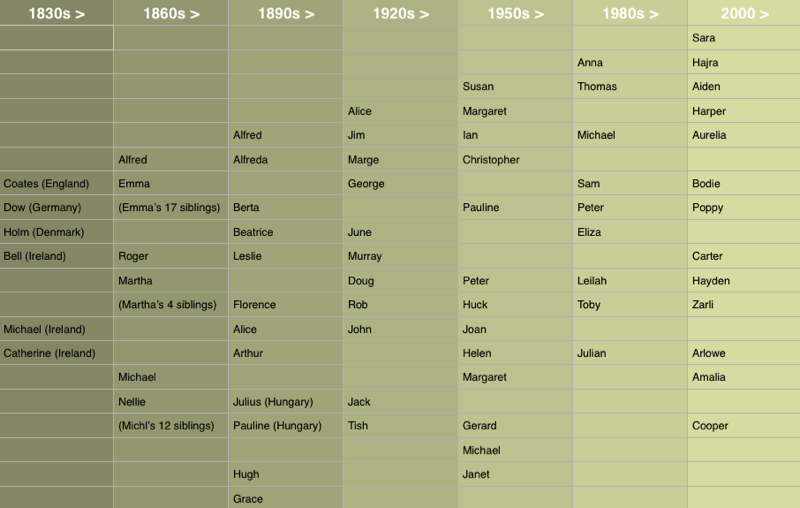Select the Coates (England) cell
This screenshot has width=800, height=508.
point(46,184)
